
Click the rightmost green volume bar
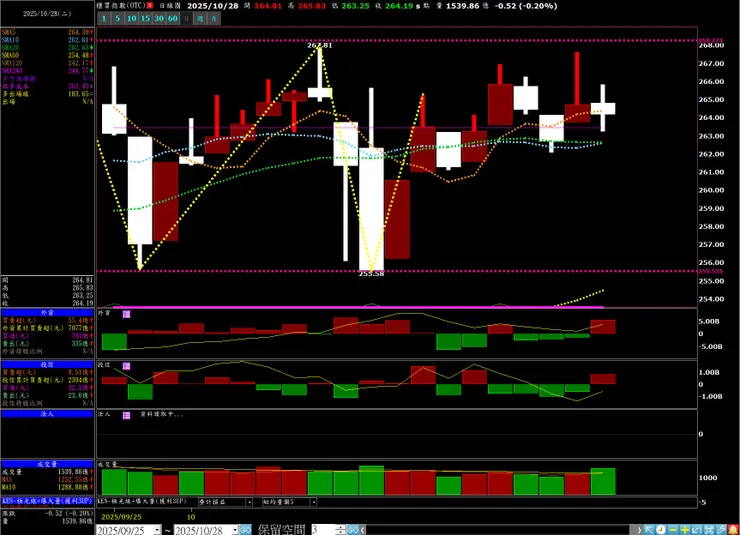pyautogui.click(x=603, y=482)
